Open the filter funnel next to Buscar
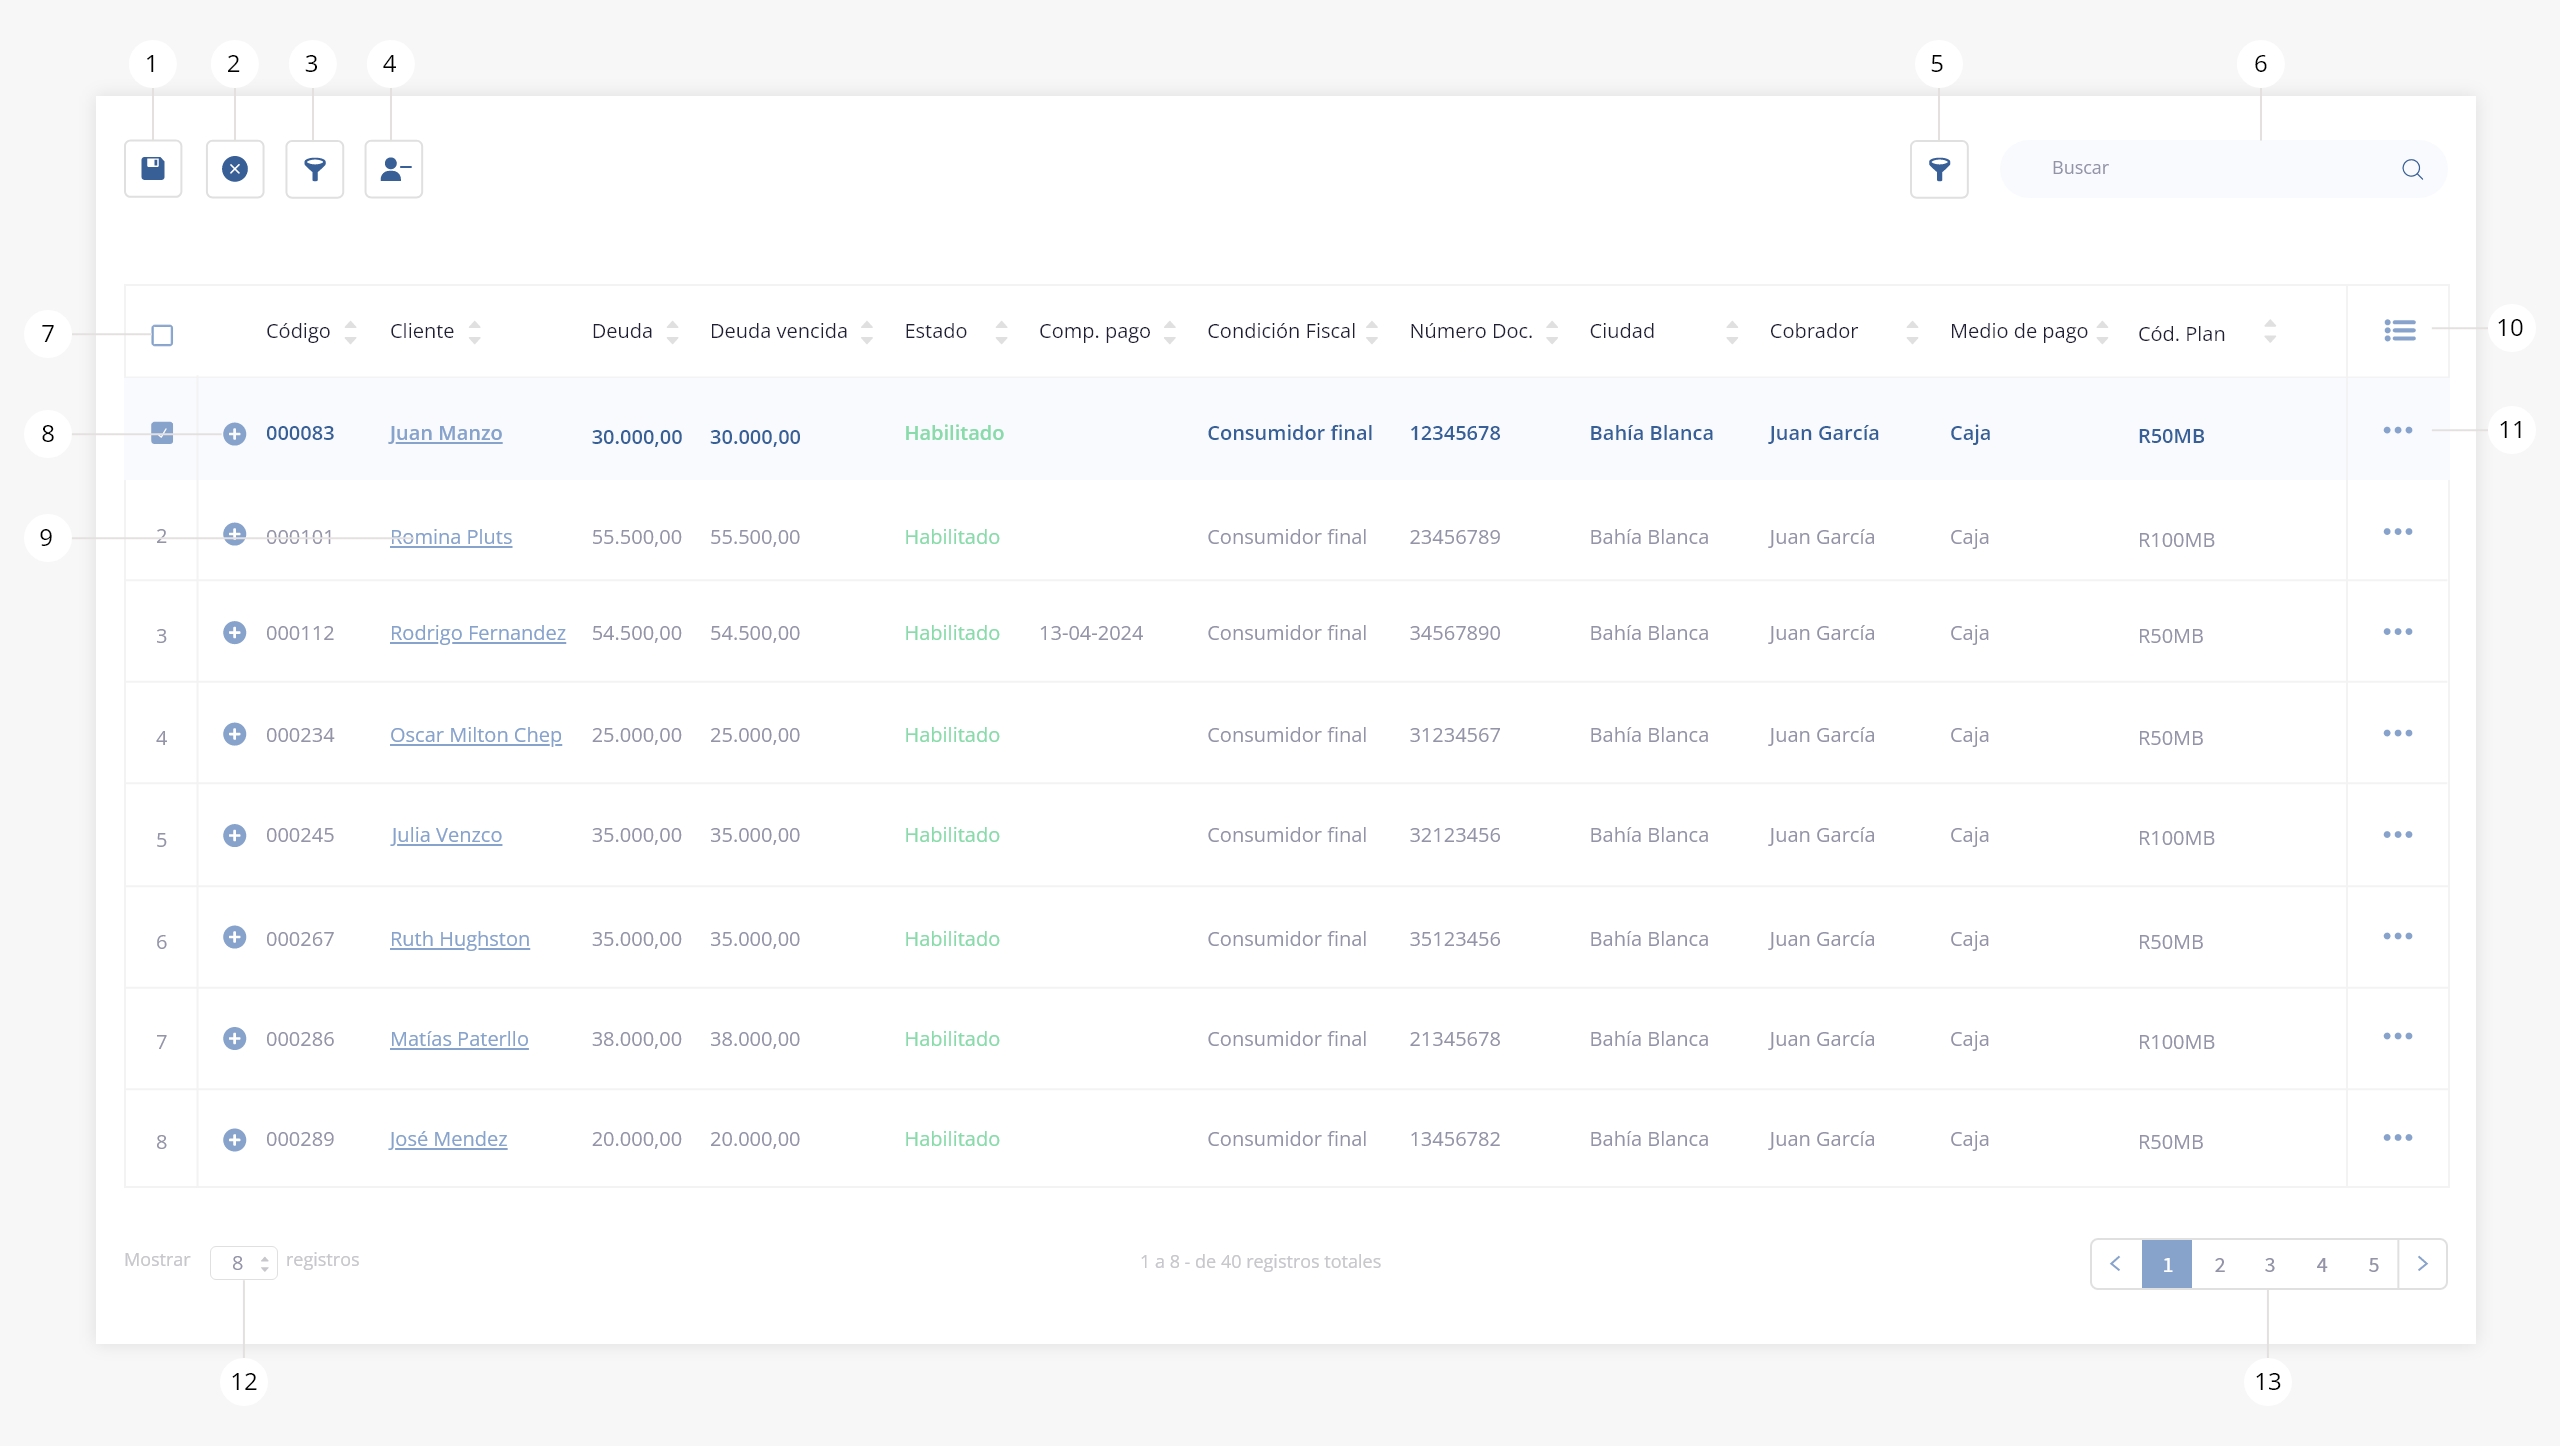 pos(1939,169)
